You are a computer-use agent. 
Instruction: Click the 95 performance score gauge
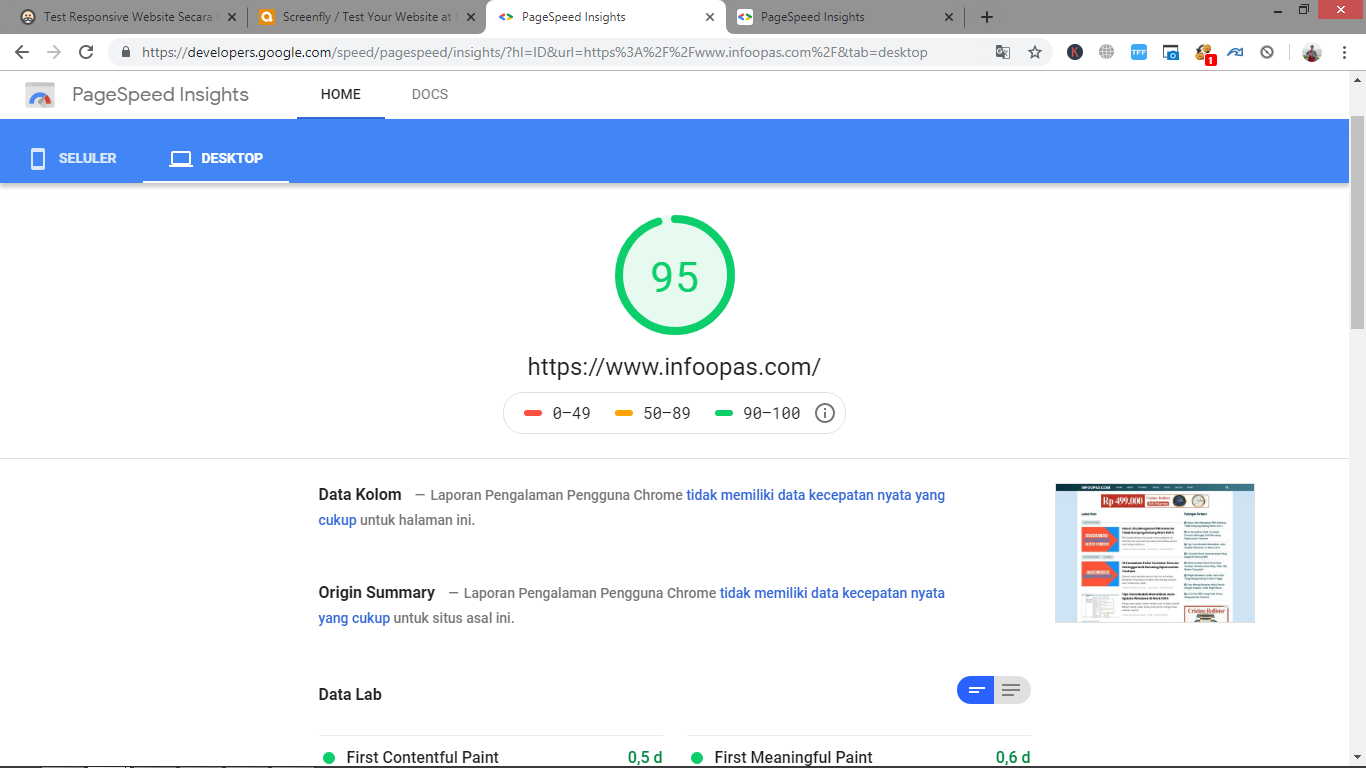pyautogui.click(x=675, y=275)
